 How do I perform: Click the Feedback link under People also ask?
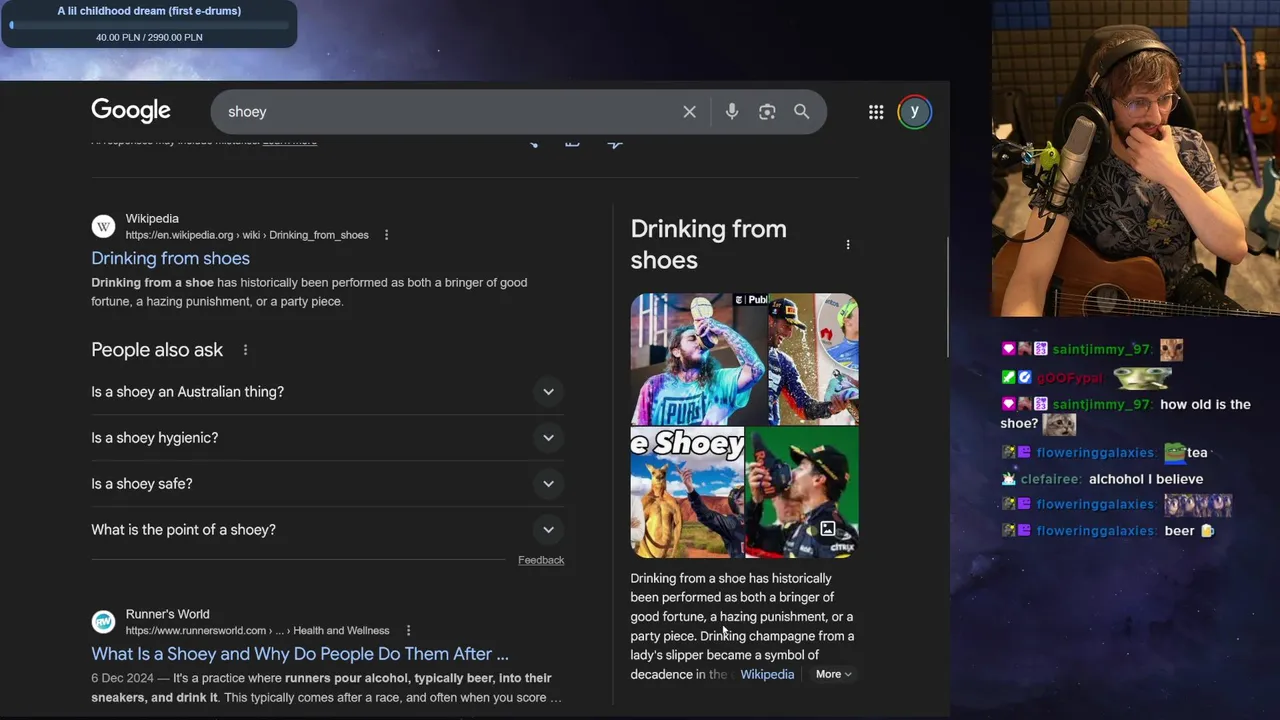click(541, 560)
